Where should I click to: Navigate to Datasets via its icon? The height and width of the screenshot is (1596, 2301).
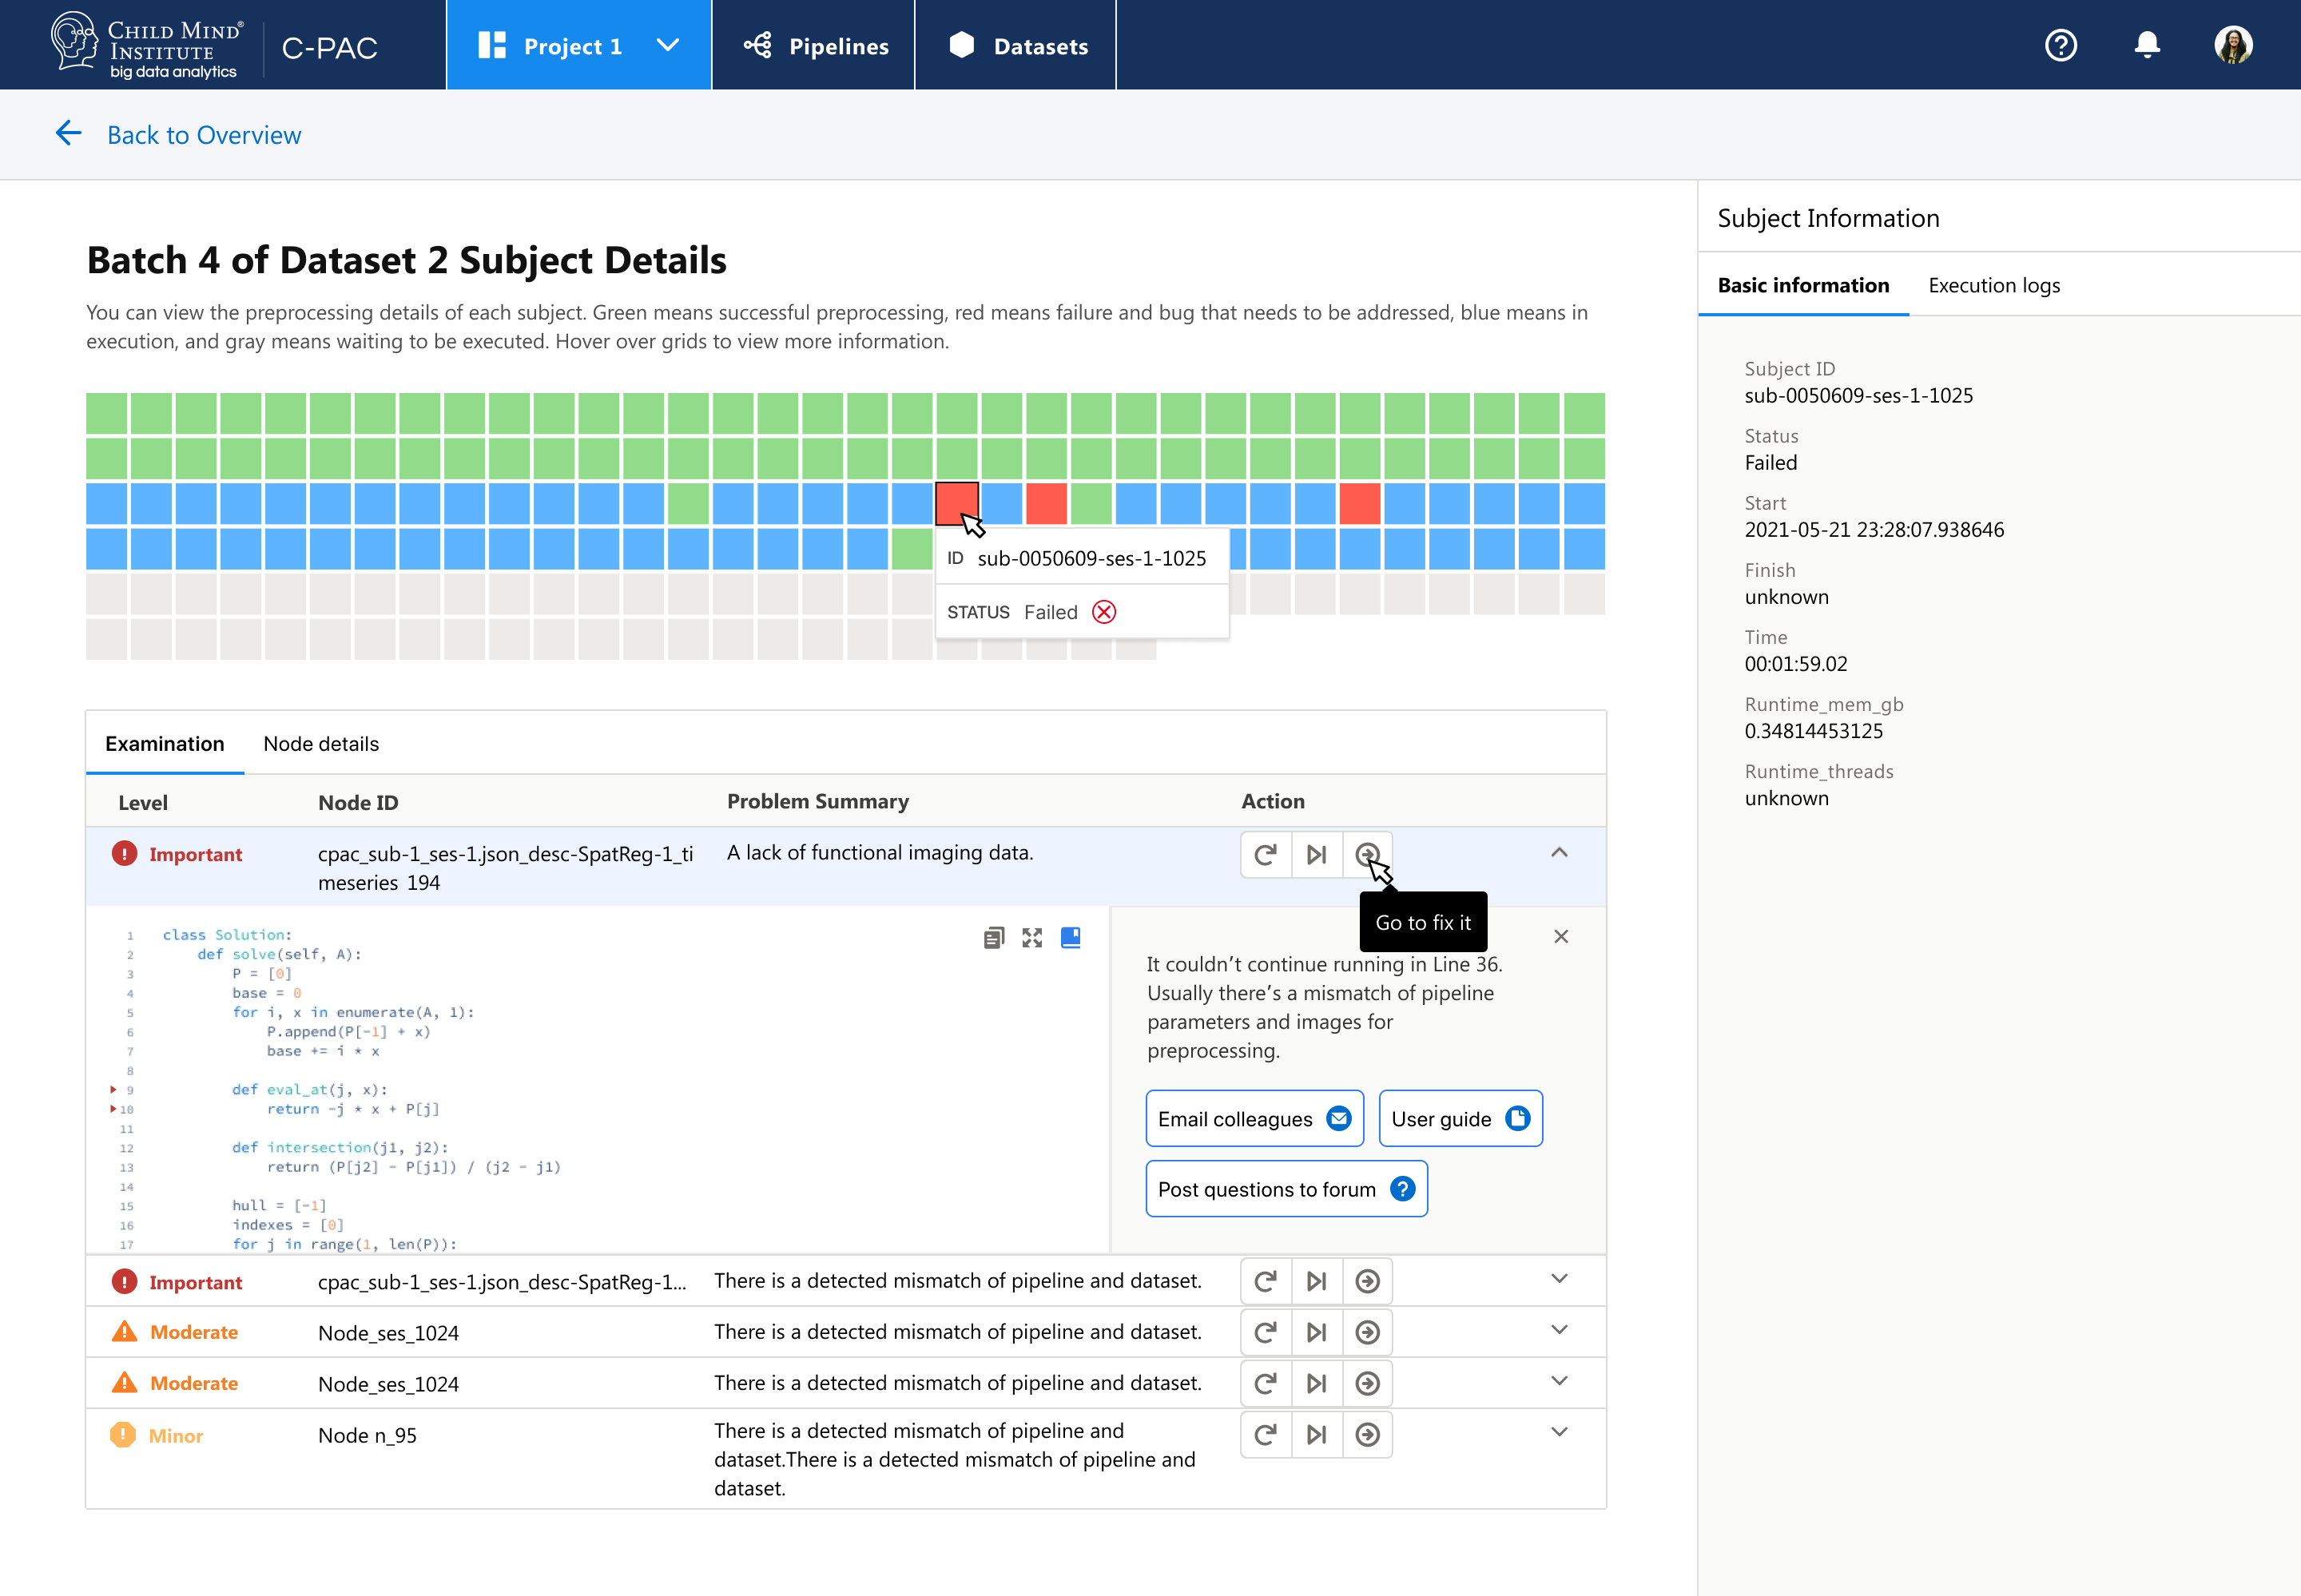tap(961, 44)
